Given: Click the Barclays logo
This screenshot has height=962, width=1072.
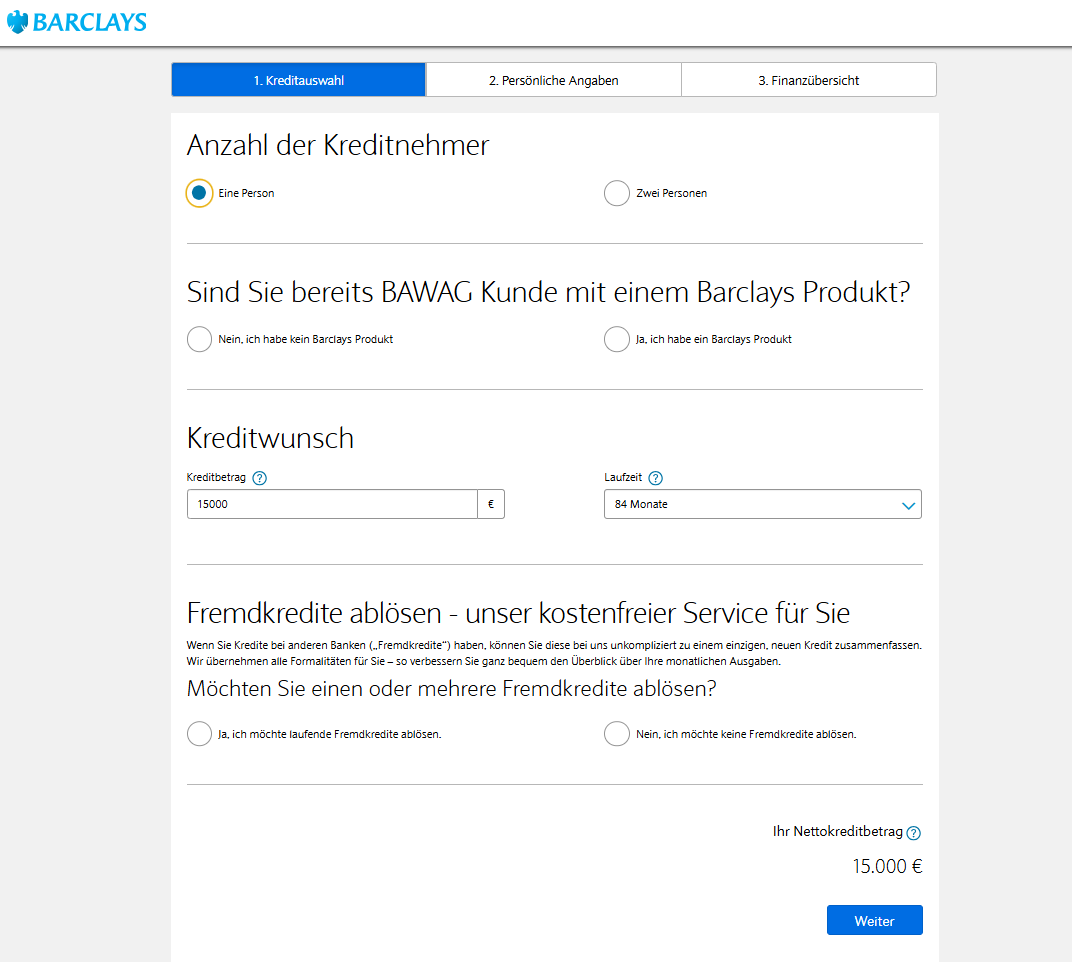Looking at the screenshot, I should pyautogui.click(x=77, y=23).
